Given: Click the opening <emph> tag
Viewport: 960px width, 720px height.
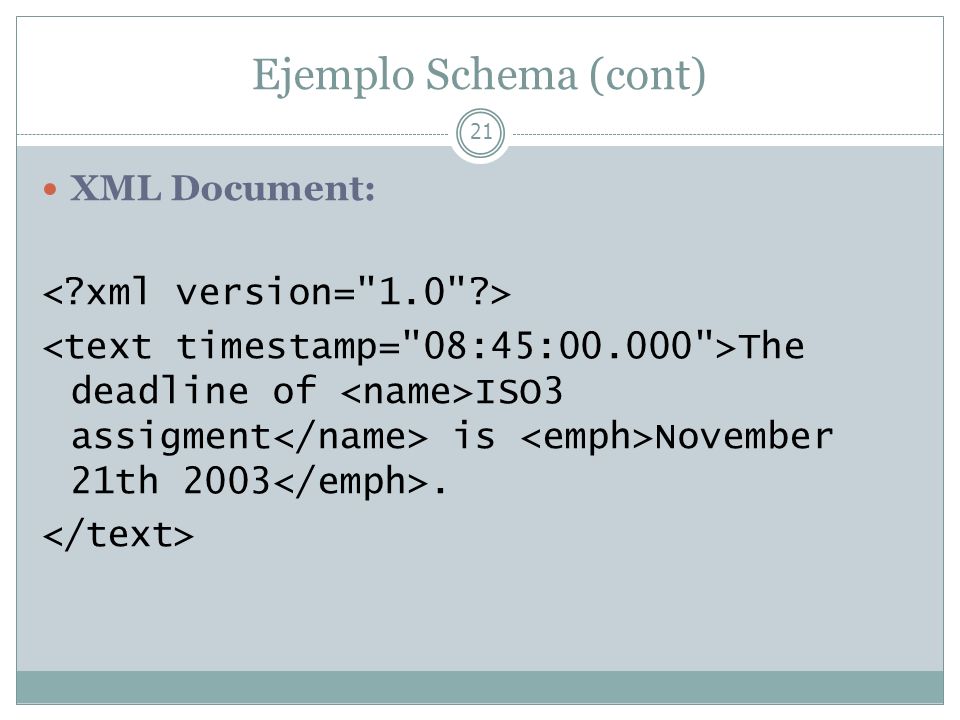Looking at the screenshot, I should click(587, 438).
